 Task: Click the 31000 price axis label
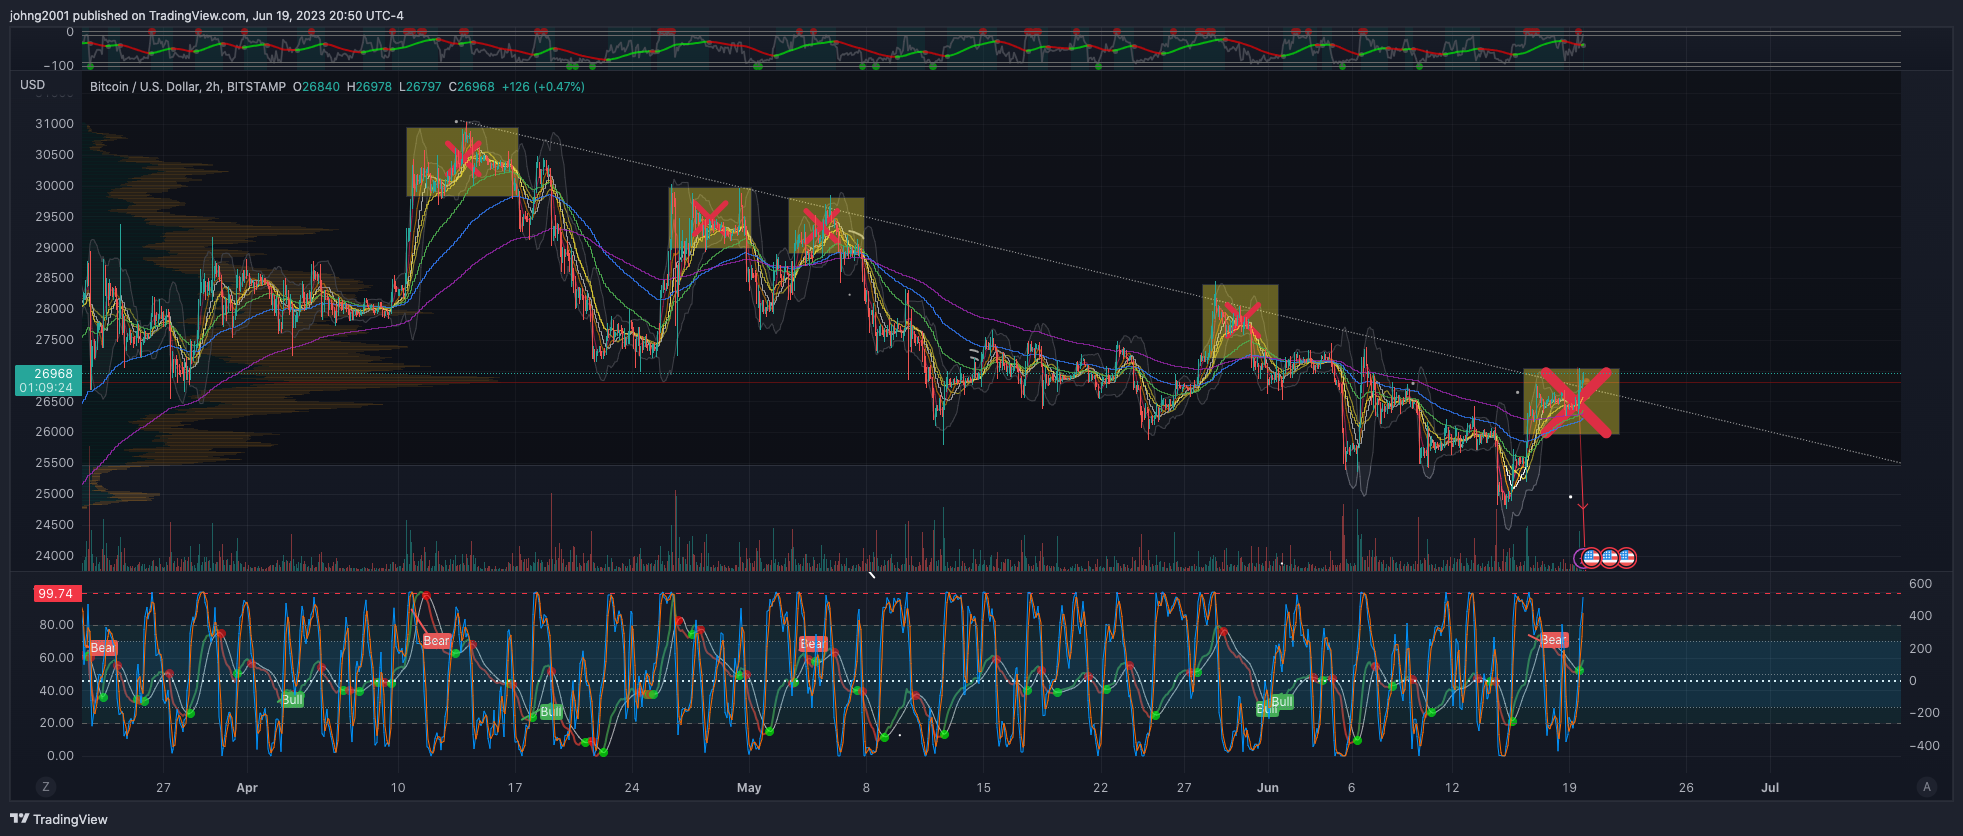click(55, 124)
